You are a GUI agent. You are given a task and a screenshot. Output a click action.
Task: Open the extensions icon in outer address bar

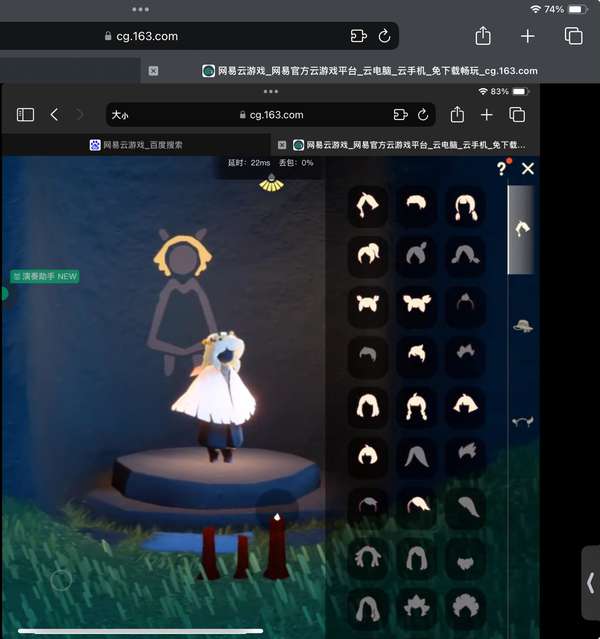click(x=359, y=36)
